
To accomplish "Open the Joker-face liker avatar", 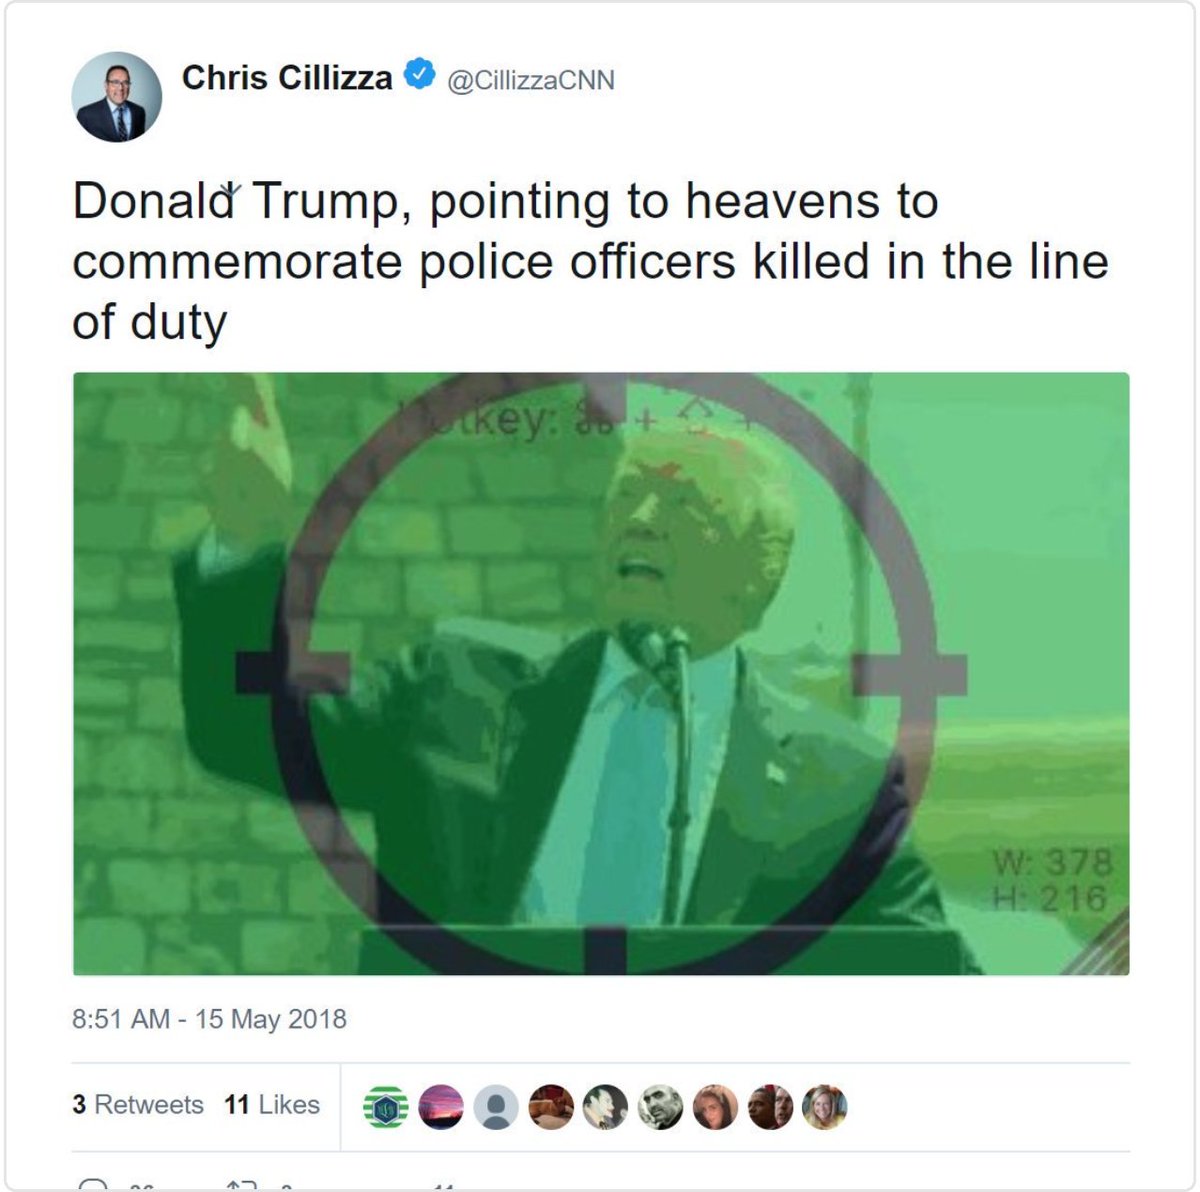I will [605, 1107].
